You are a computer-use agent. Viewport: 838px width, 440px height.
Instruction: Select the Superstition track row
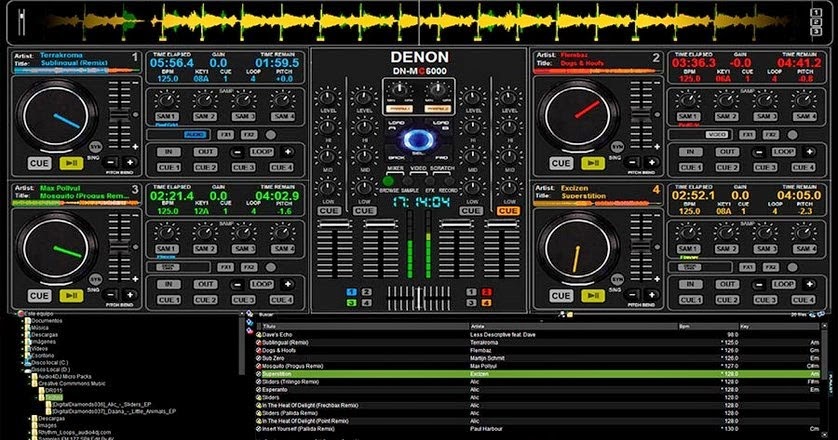[538, 374]
